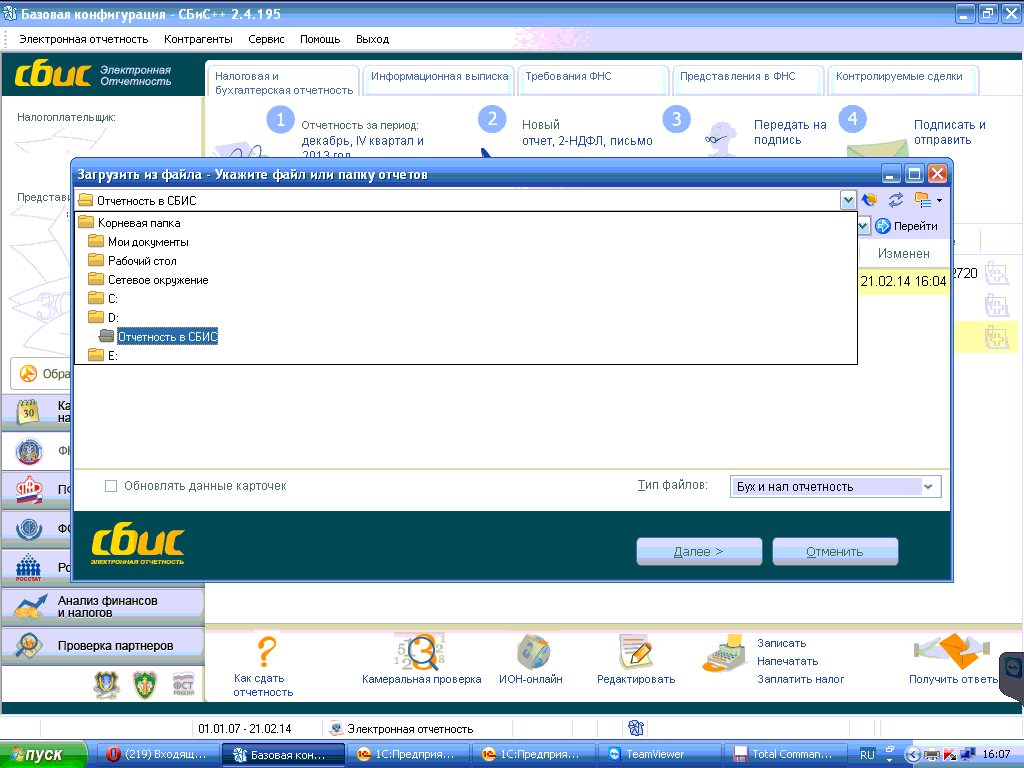Click the Записать link
The width and height of the screenshot is (1024, 768).
(x=781, y=643)
